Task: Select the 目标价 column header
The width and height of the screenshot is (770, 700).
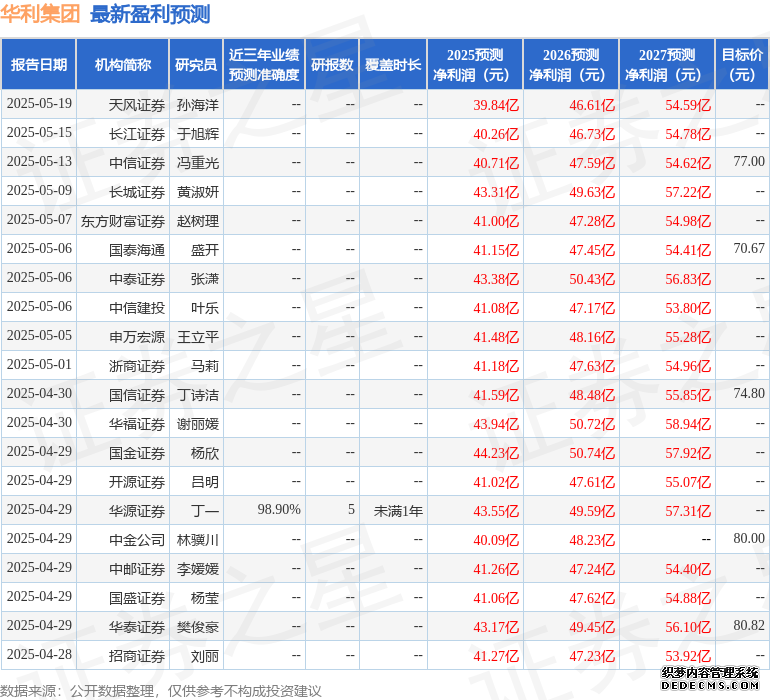Action: 742,64
